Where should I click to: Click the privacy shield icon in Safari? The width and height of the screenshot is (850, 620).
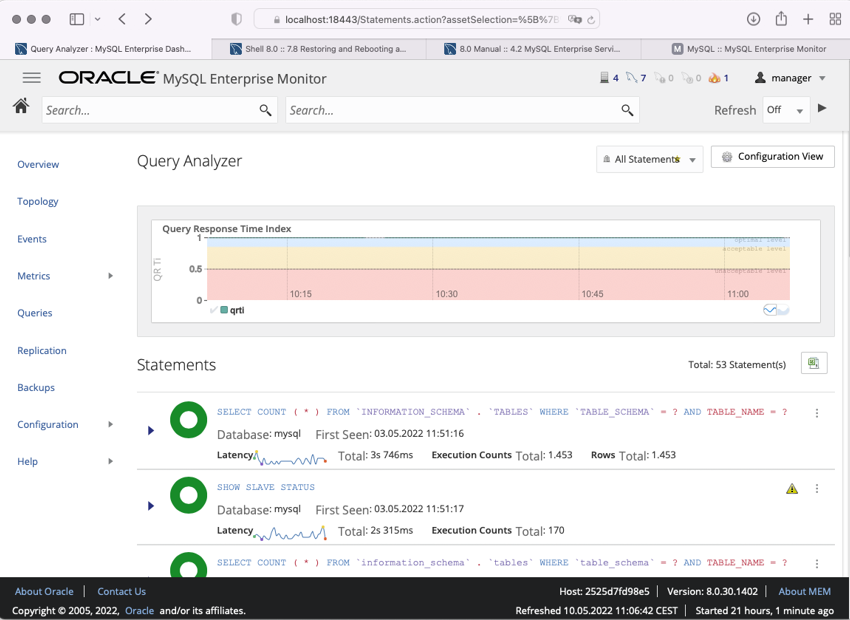(236, 19)
